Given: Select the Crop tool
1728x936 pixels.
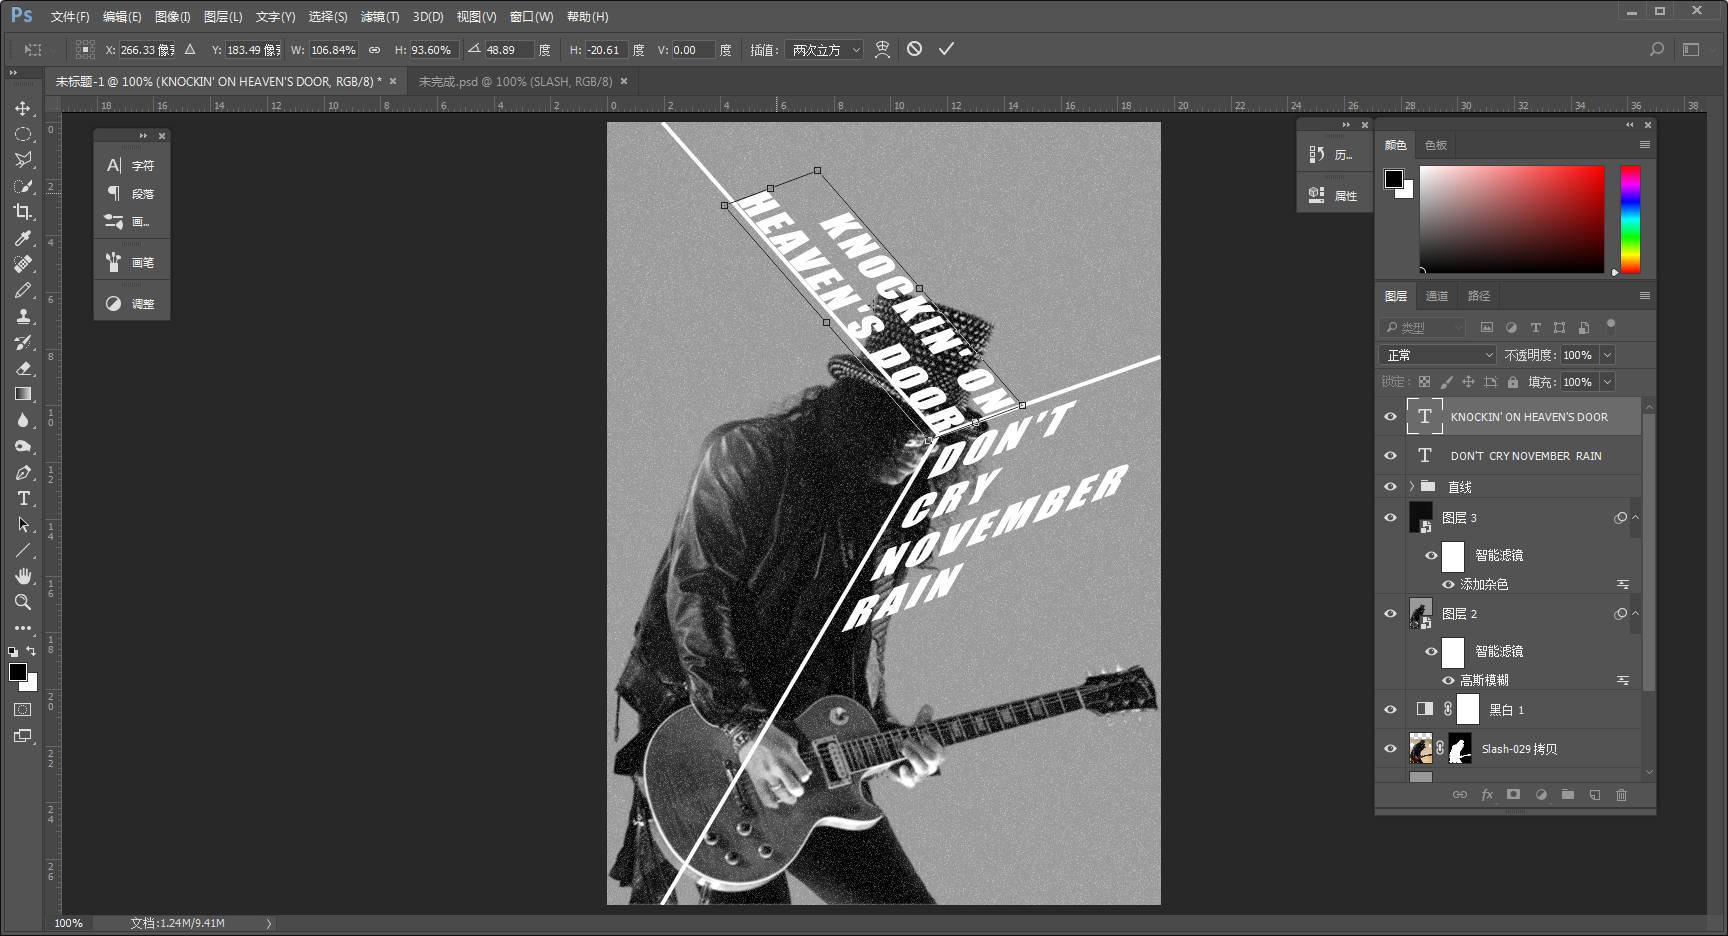Looking at the screenshot, I should coord(23,212).
